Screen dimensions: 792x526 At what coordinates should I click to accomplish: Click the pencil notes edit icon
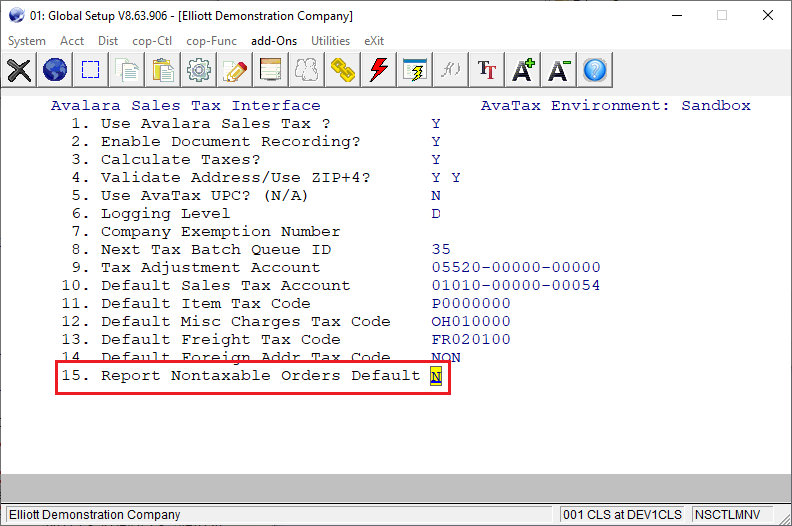pyautogui.click(x=235, y=69)
